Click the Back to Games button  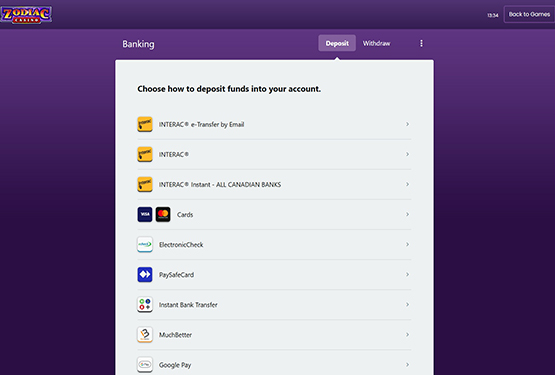coord(529,15)
